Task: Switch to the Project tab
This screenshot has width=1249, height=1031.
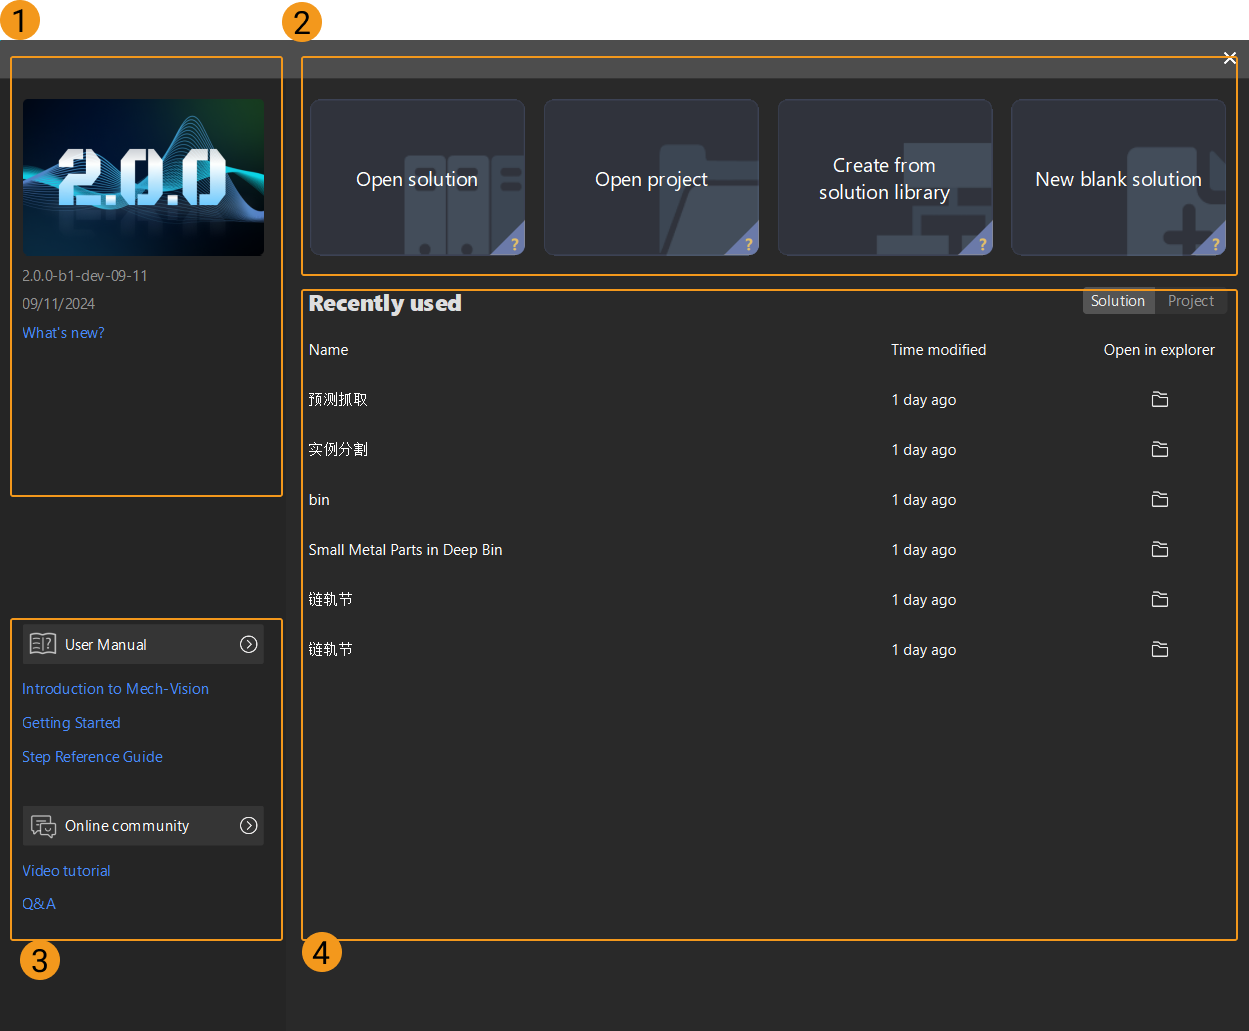Action: point(1190,301)
